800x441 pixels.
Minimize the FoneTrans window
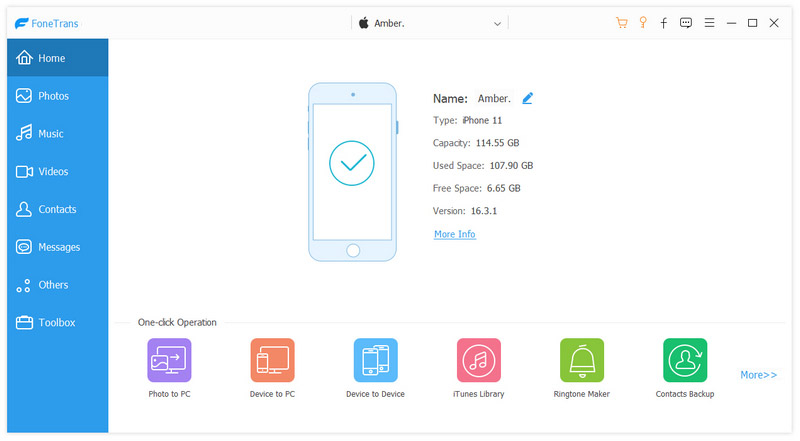coord(731,23)
